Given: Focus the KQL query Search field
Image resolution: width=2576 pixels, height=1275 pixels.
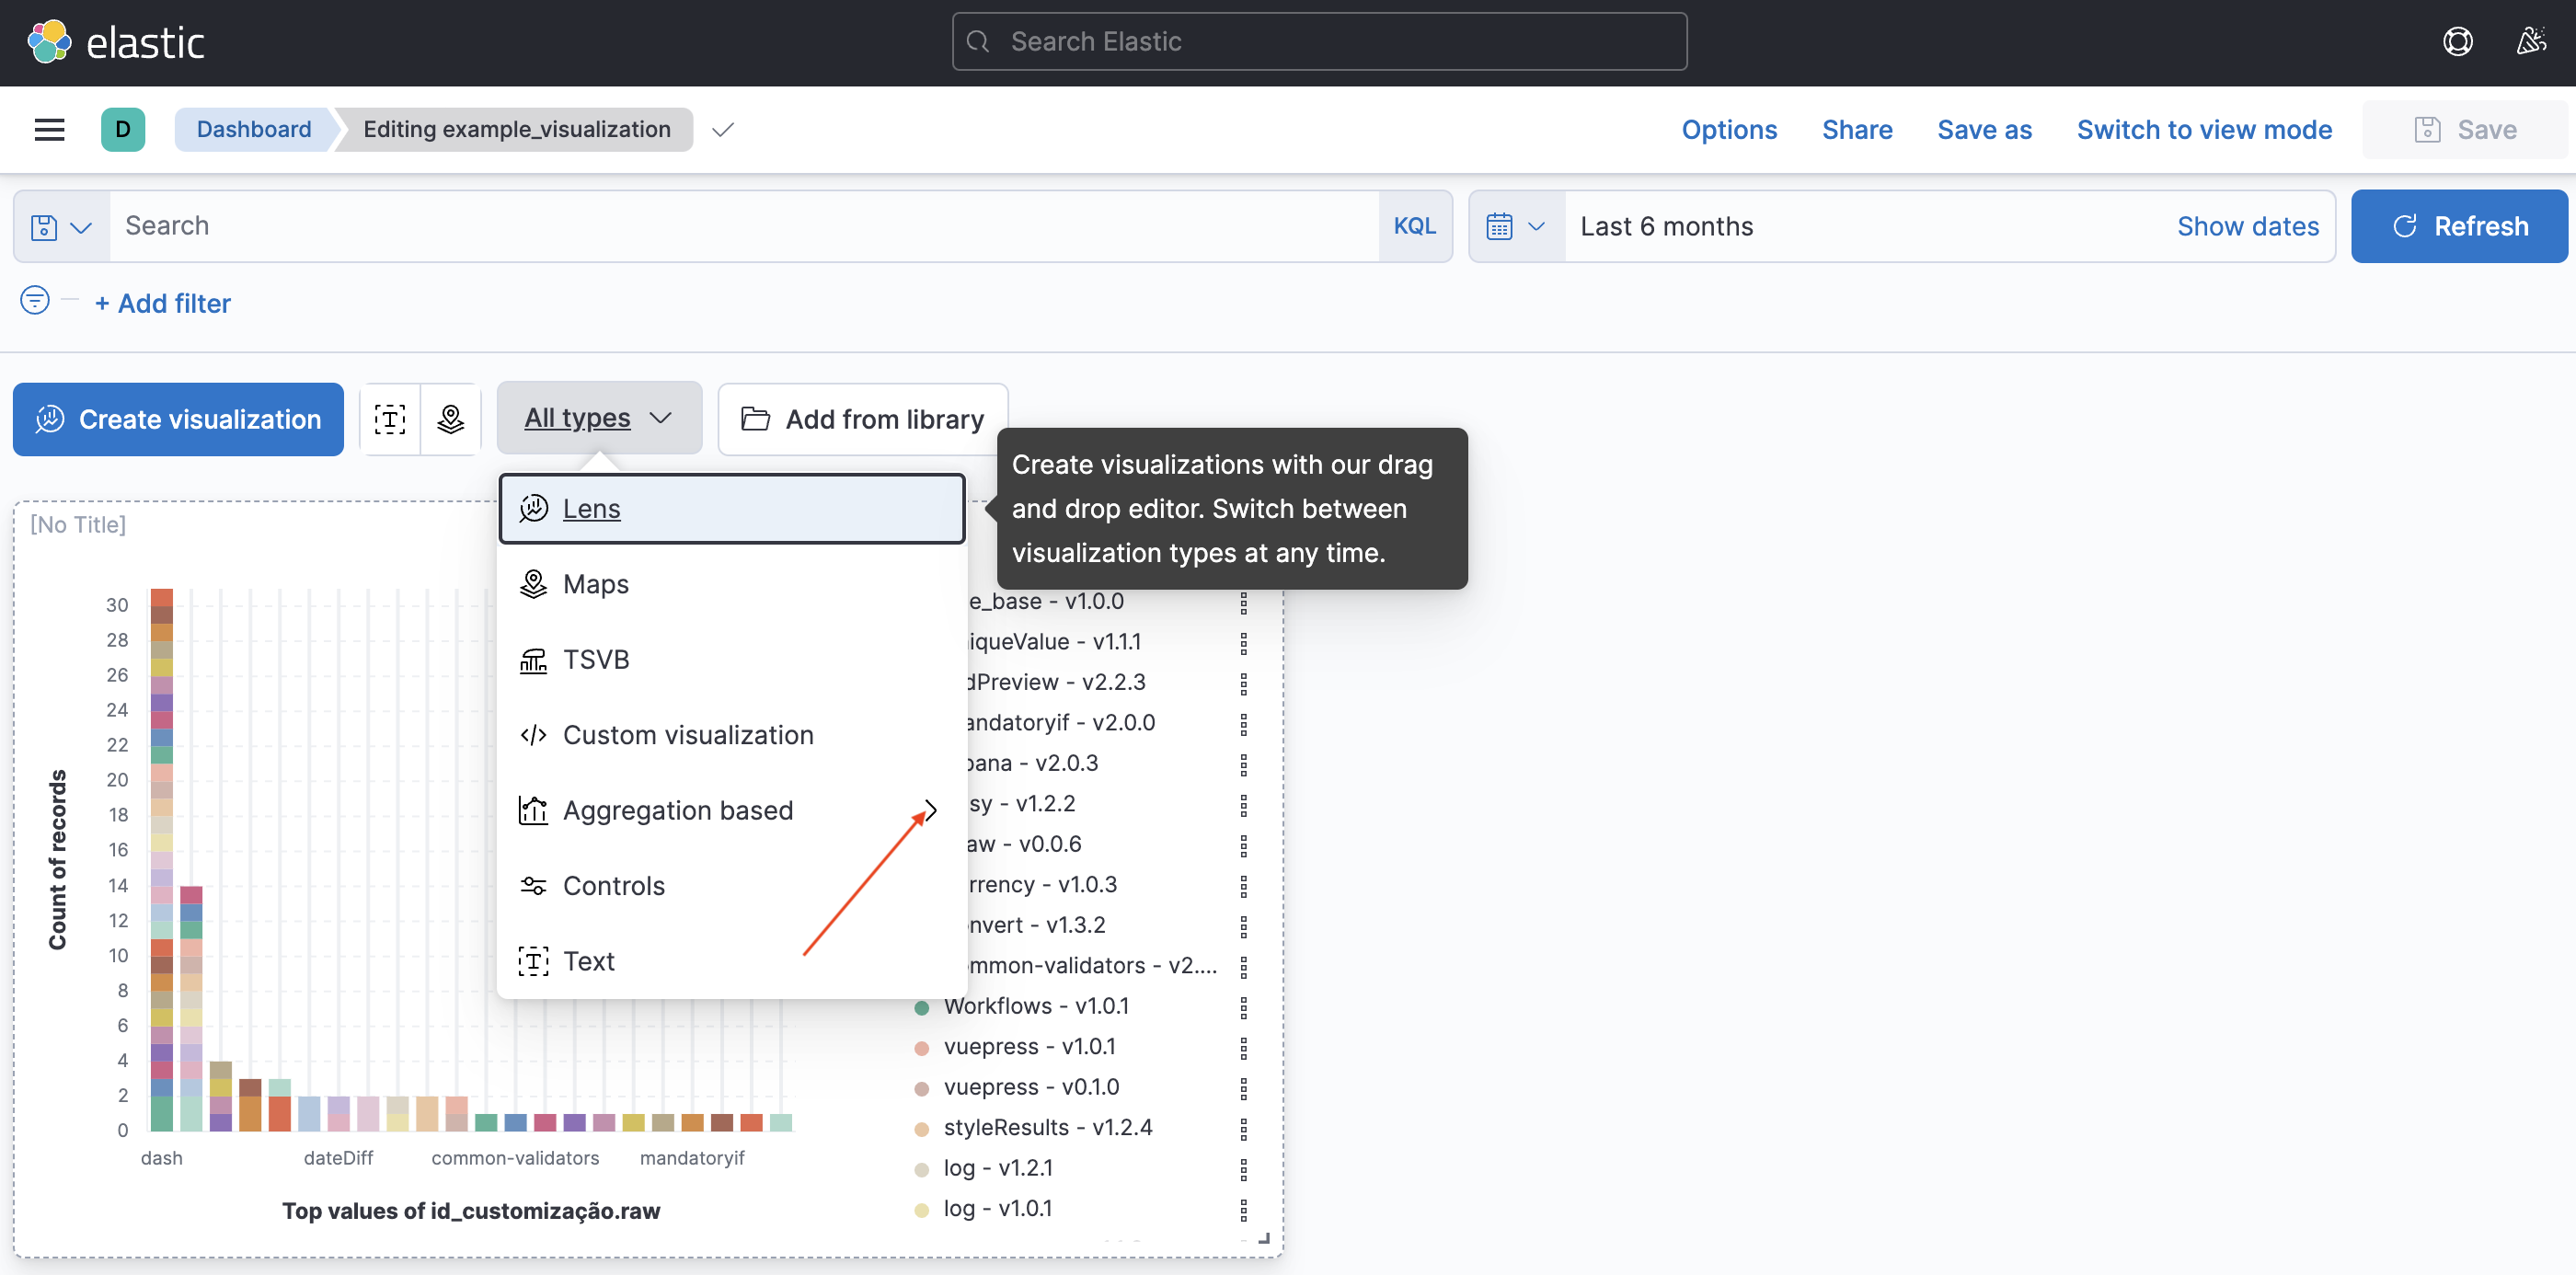Looking at the screenshot, I should click(x=744, y=226).
